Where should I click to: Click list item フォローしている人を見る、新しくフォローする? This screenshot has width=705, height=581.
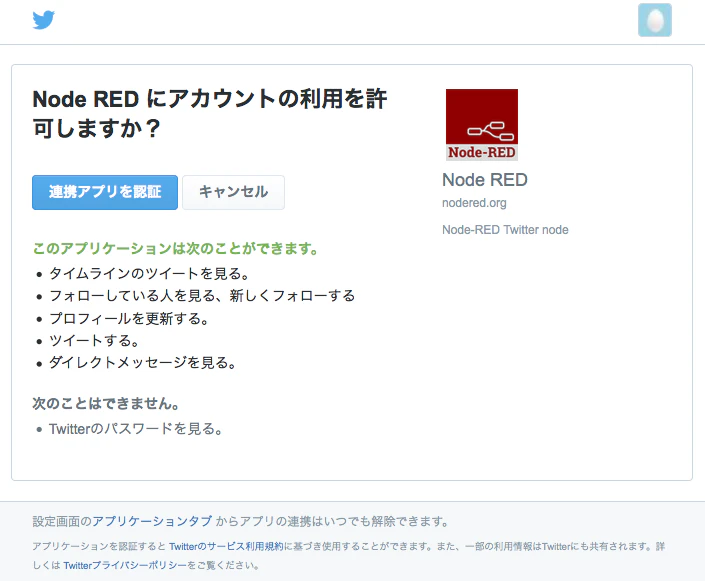(202, 296)
